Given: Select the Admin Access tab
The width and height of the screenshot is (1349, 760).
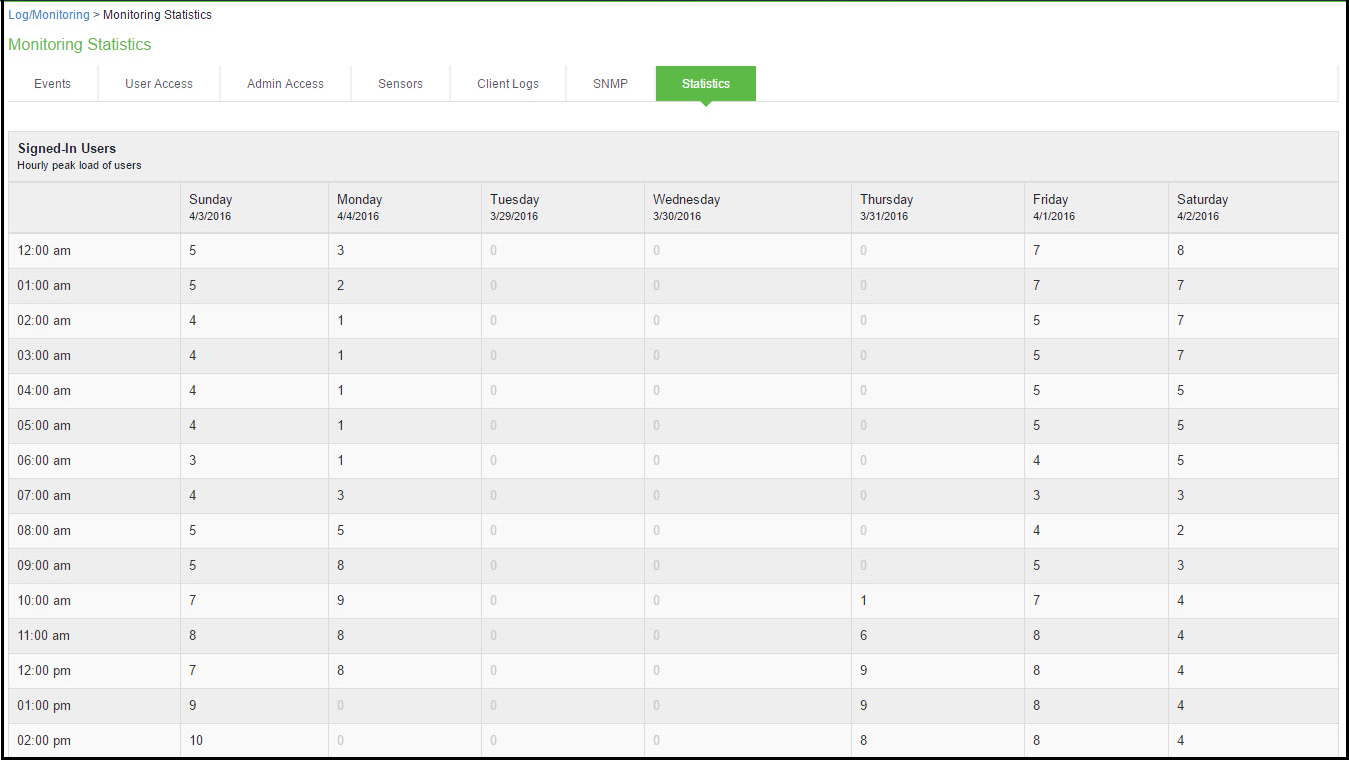Looking at the screenshot, I should (285, 83).
